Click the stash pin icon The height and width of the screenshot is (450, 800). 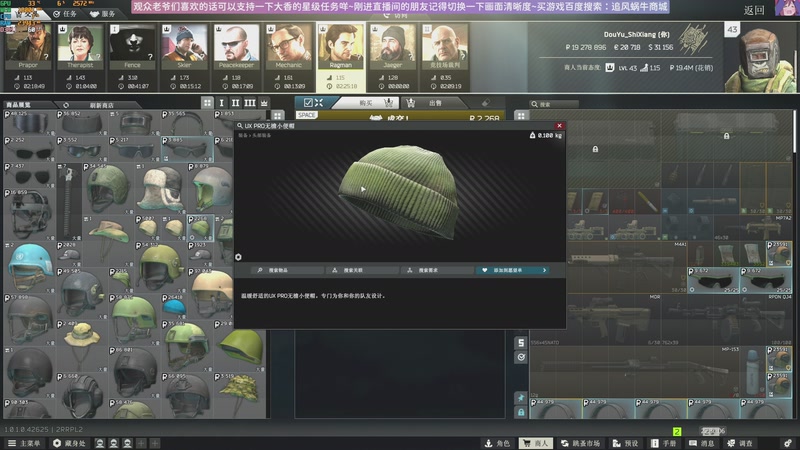point(521,397)
